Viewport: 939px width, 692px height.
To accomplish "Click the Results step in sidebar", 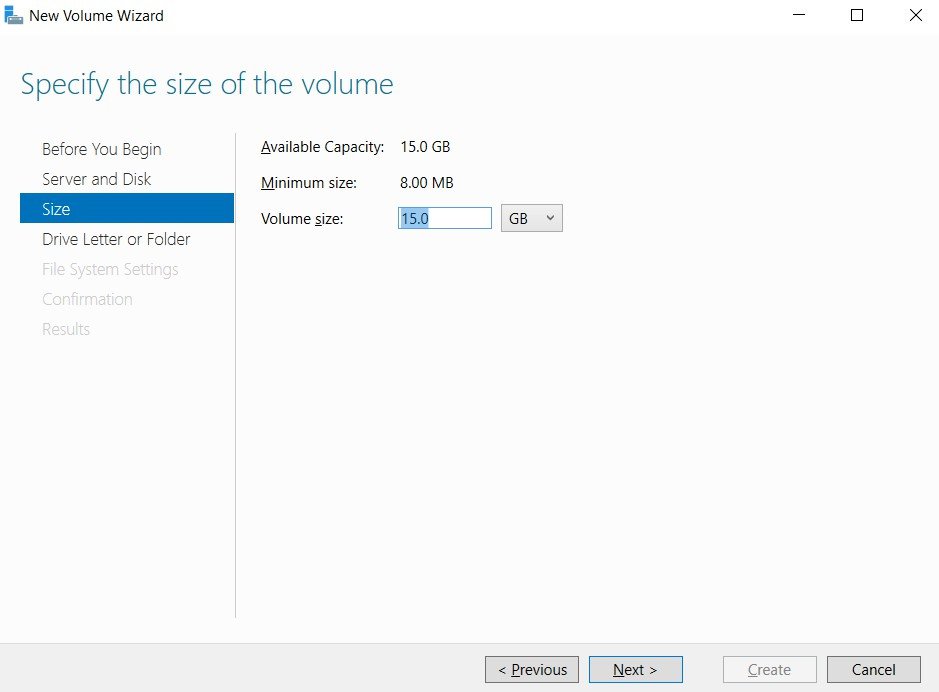I will pyautogui.click(x=66, y=329).
